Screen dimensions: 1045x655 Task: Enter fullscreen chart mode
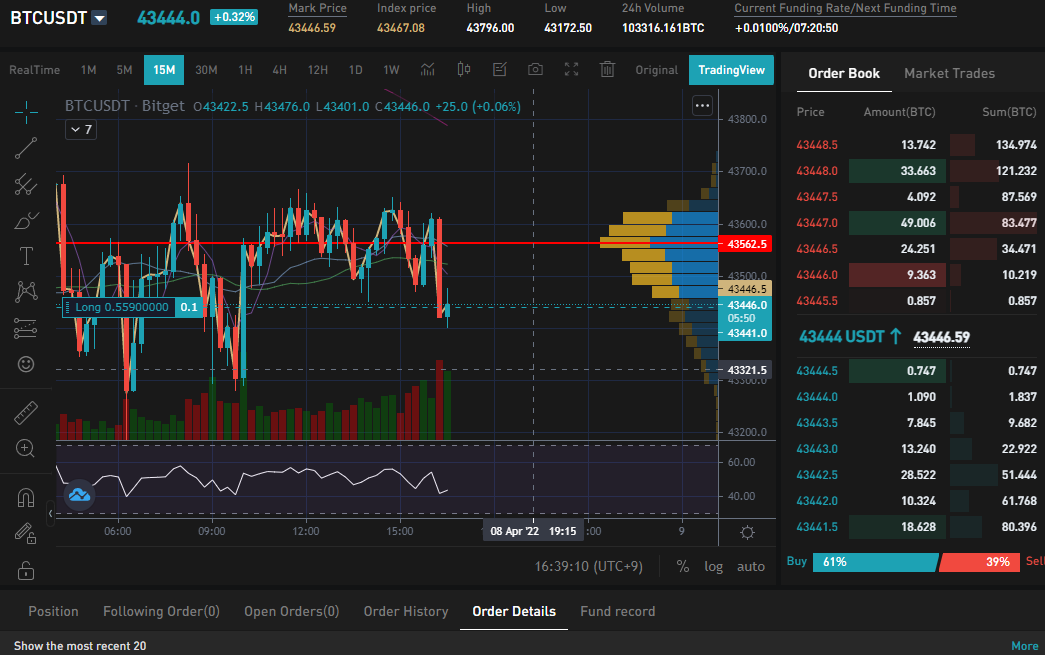[571, 69]
